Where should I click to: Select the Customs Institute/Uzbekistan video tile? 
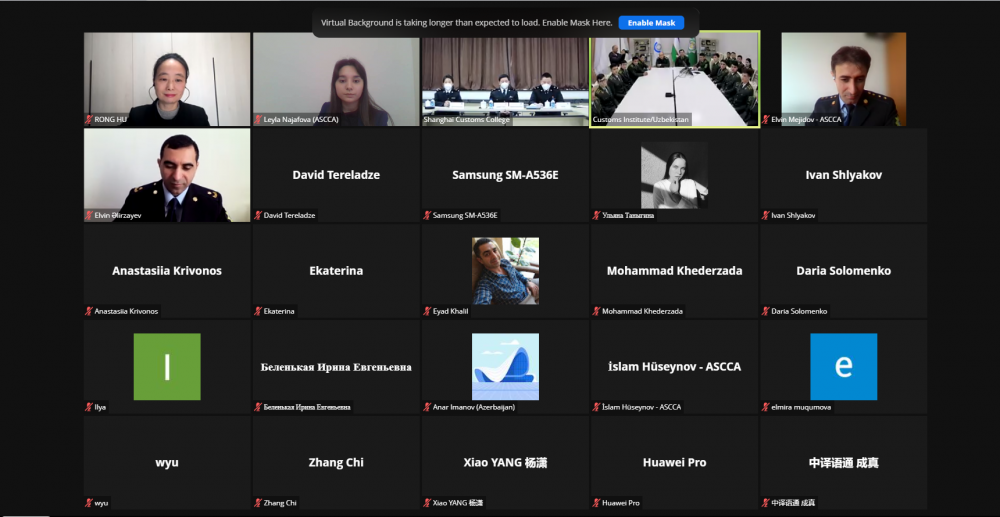point(675,80)
